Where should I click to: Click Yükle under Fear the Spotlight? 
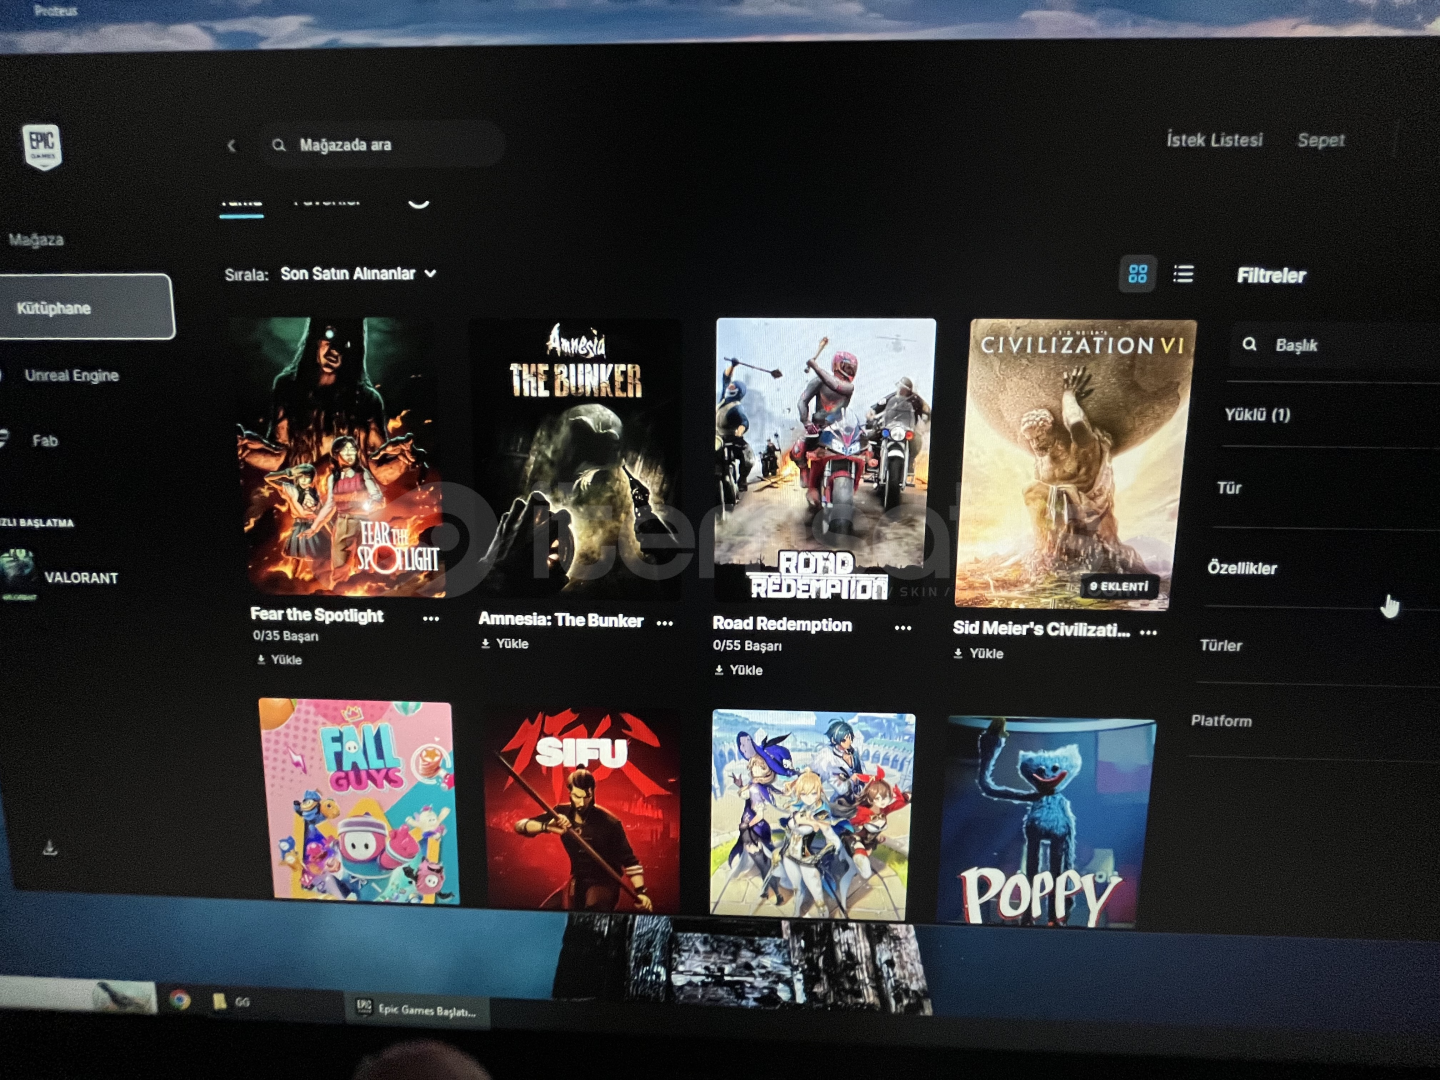click(279, 660)
